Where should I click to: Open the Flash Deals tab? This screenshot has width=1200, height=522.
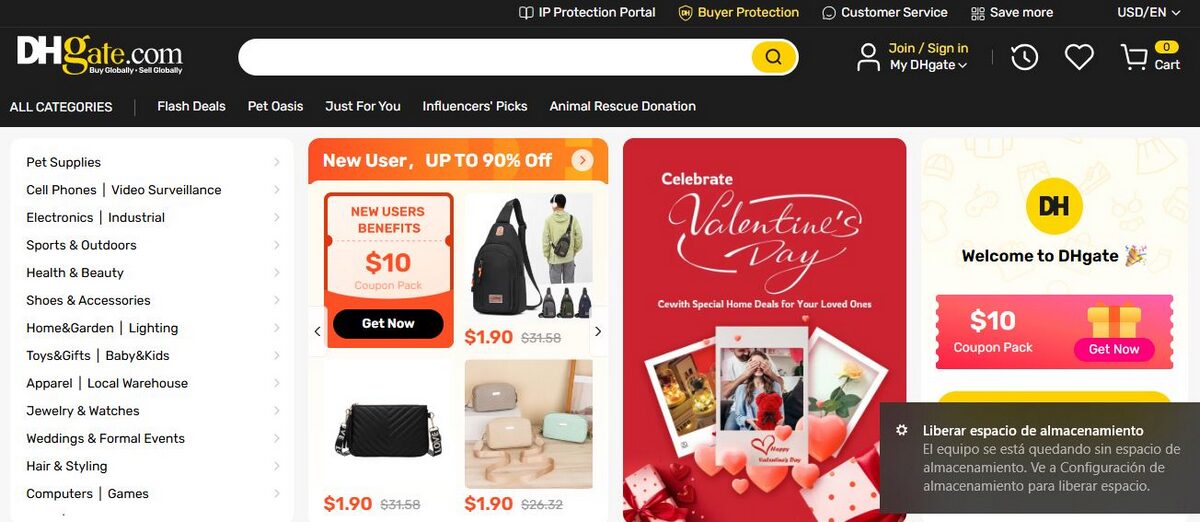tap(191, 106)
